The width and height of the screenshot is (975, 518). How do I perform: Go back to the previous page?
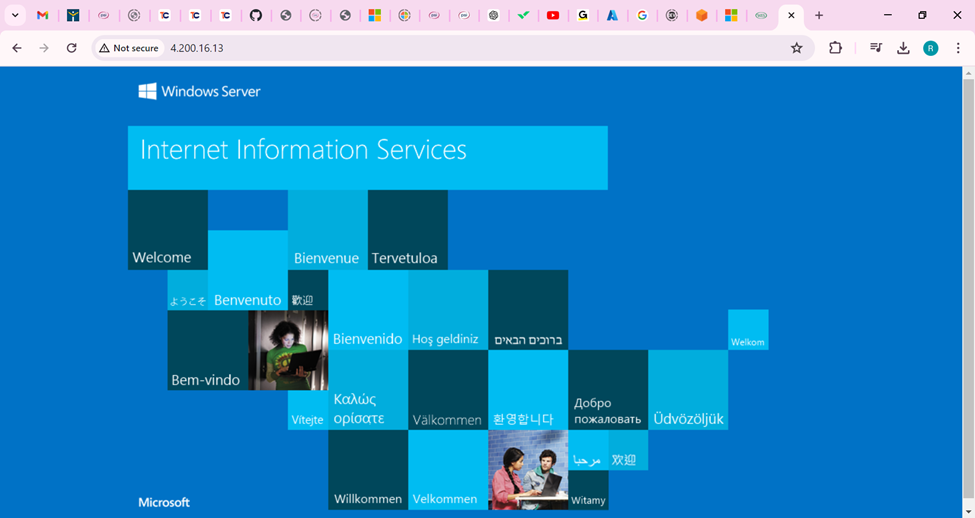pos(17,48)
